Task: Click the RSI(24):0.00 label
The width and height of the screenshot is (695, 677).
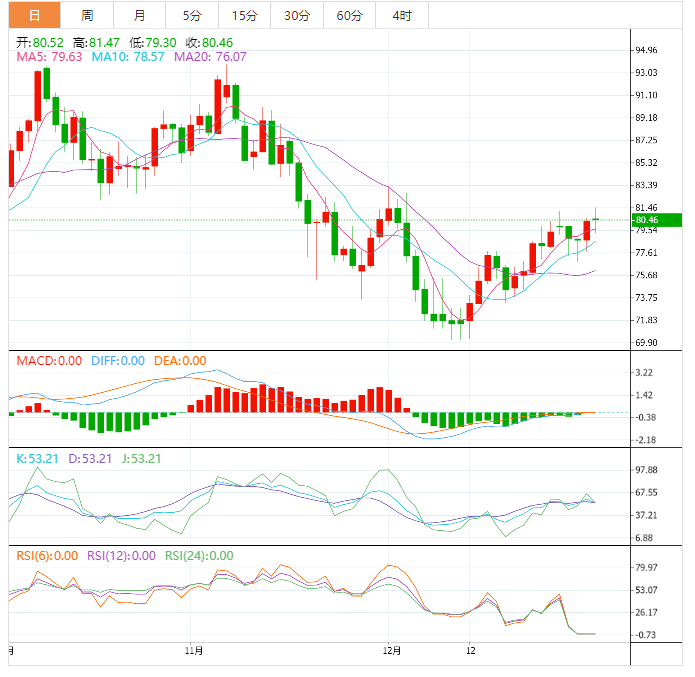Action: click(x=199, y=556)
